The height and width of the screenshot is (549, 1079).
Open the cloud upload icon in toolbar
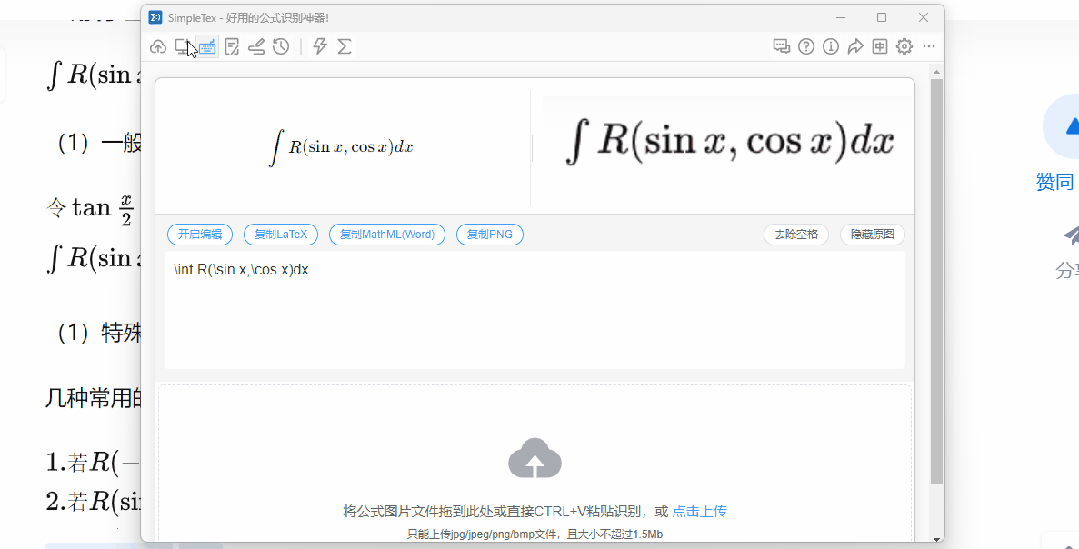pos(158,47)
